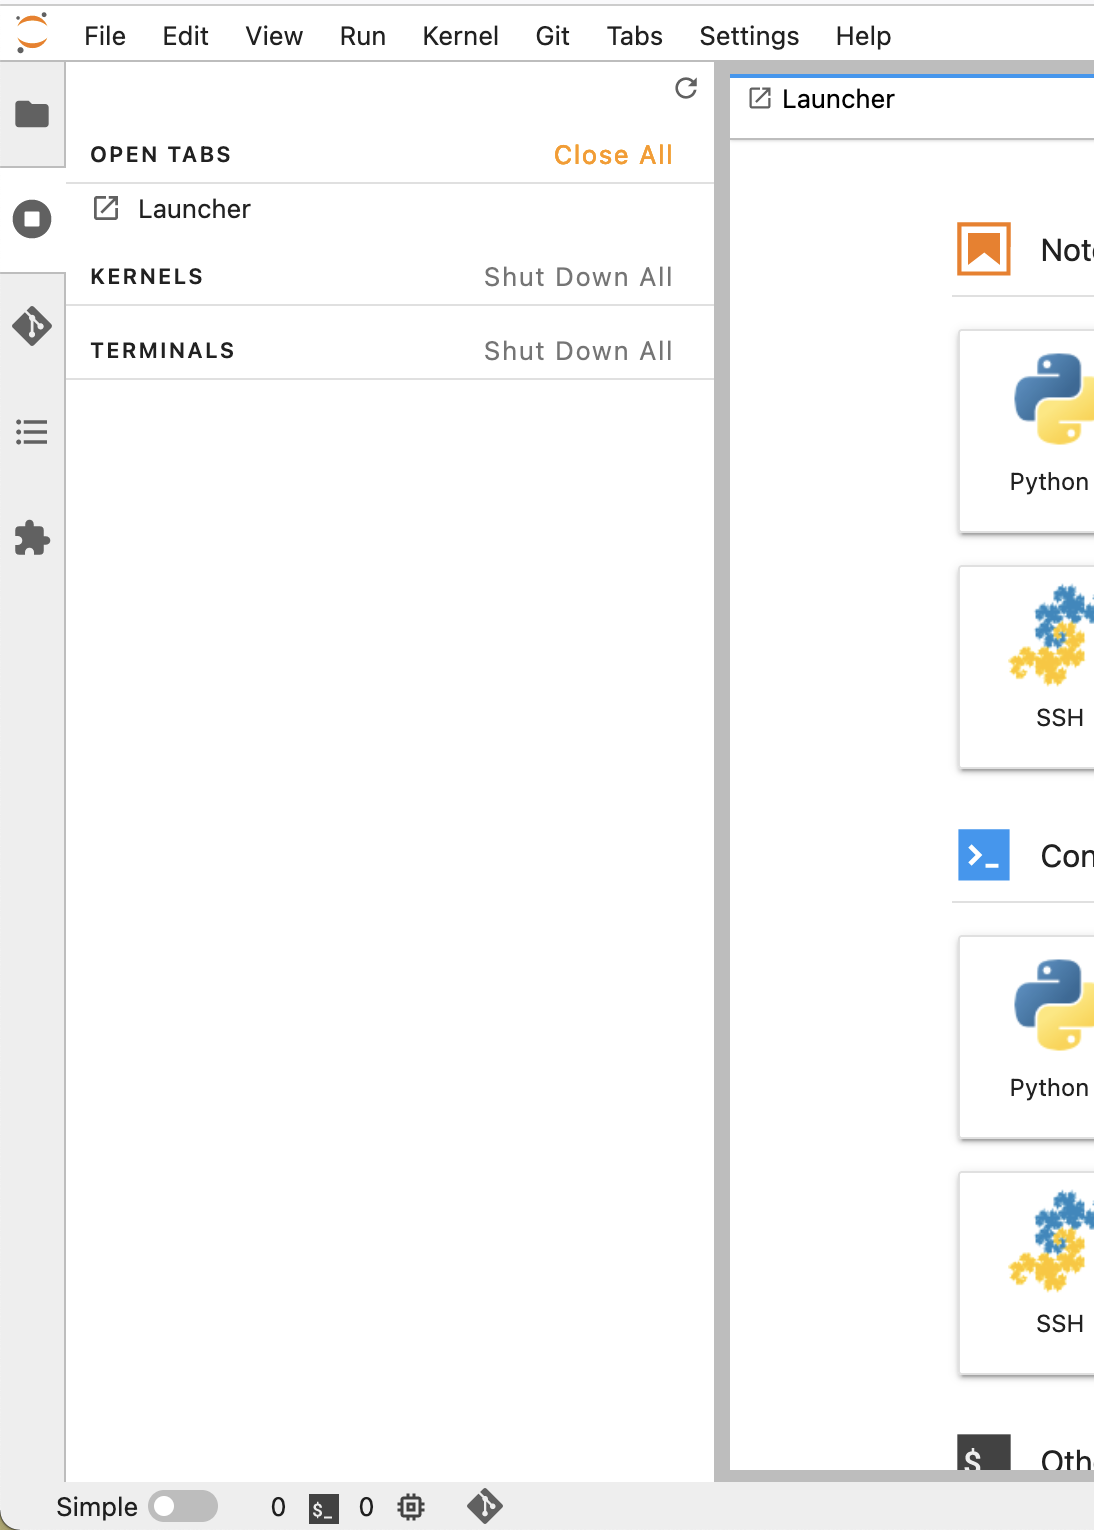Open the Git sidebar panel icon
Viewport: 1094px width, 1530px height.
[32, 326]
